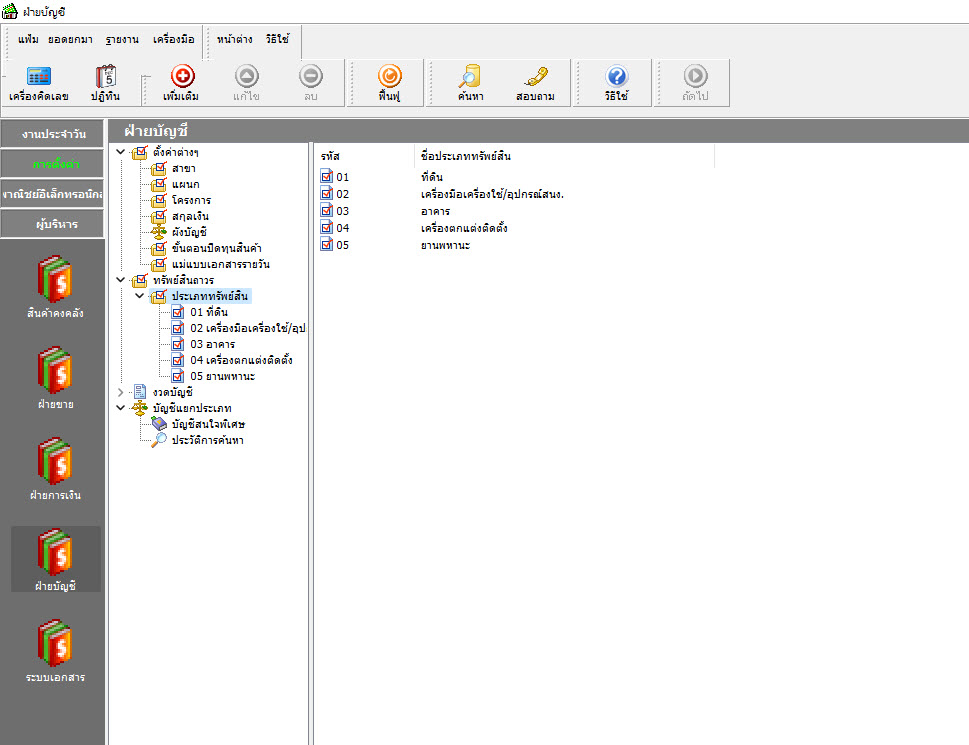Select the แผนก department tree node

(x=185, y=184)
